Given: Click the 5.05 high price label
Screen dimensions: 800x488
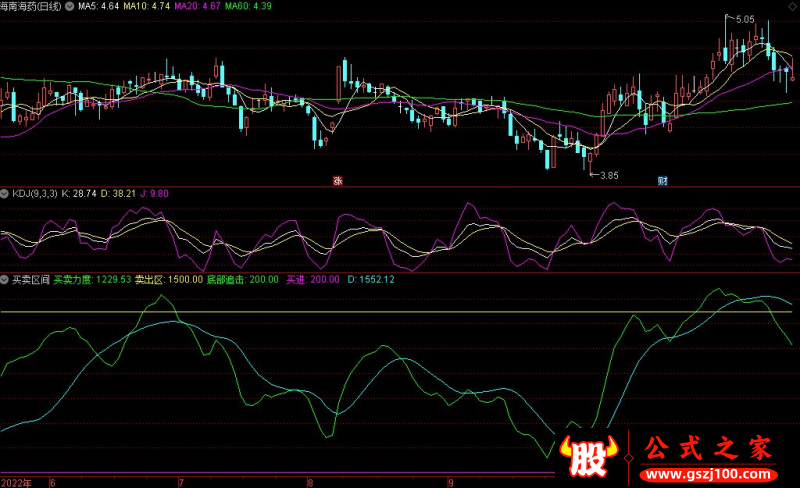Looking at the screenshot, I should 745,19.
